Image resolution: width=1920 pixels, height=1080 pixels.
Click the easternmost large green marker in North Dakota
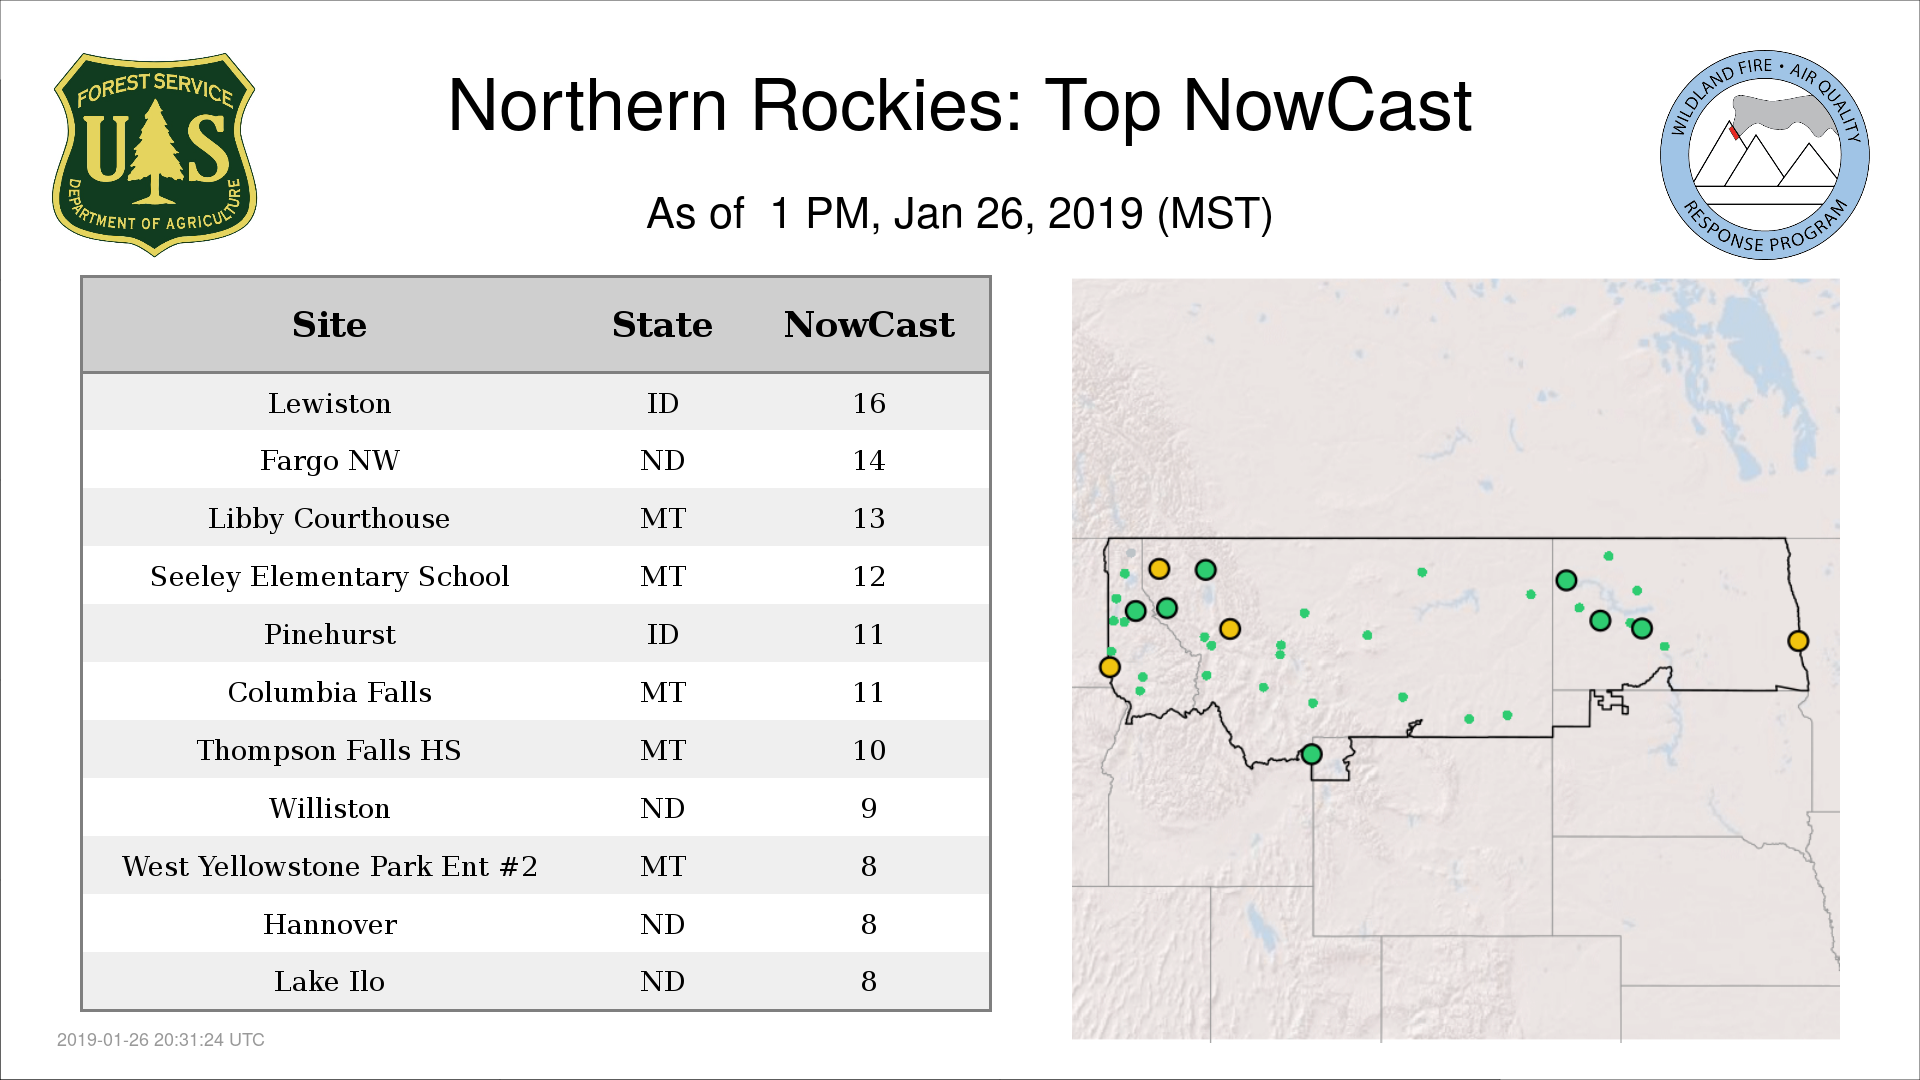pos(1641,629)
